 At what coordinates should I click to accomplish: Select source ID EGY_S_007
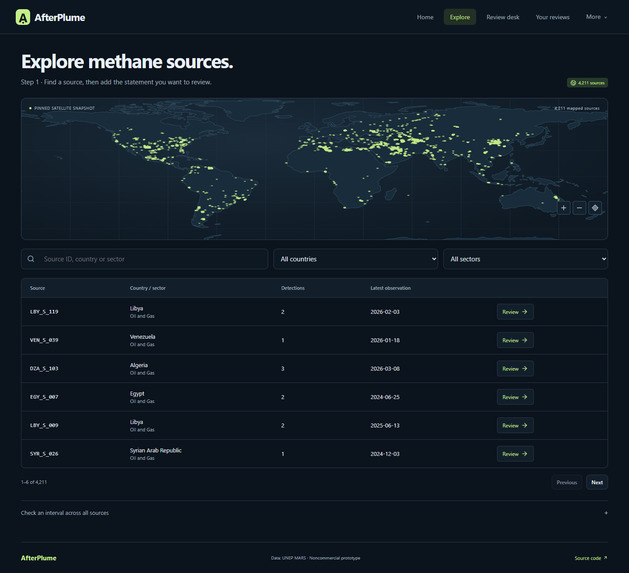44,397
